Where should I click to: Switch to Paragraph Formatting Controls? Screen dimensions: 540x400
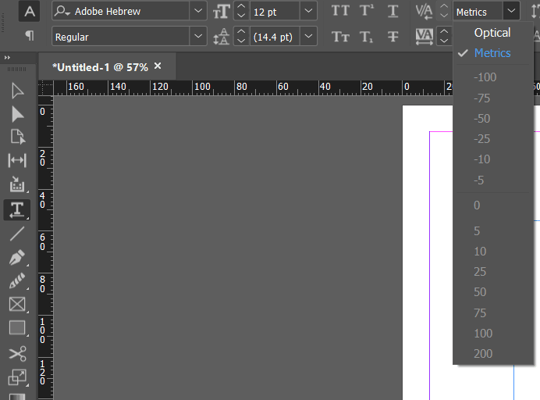[29, 35]
